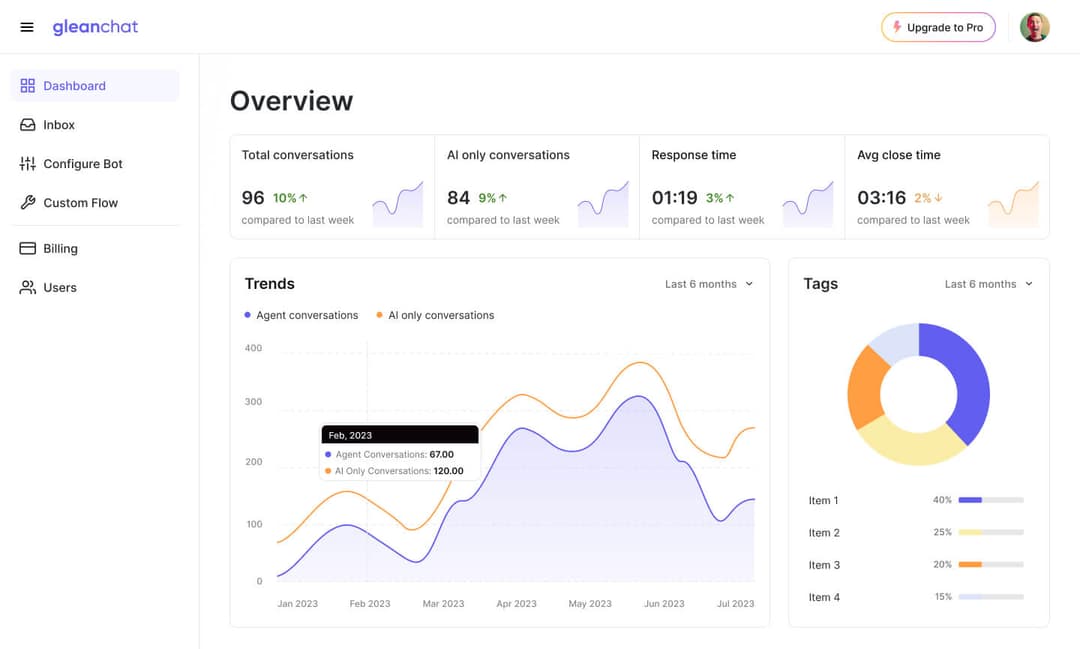Open Tags Last 6 months dropdown
1080x649 pixels.
point(989,284)
